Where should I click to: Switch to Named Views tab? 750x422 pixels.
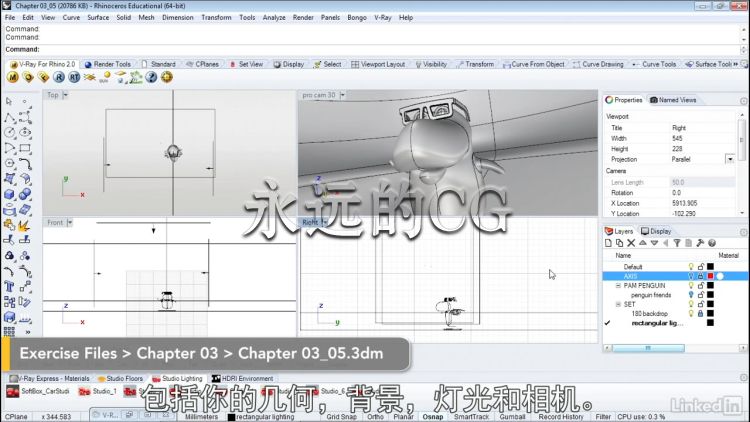(x=673, y=100)
